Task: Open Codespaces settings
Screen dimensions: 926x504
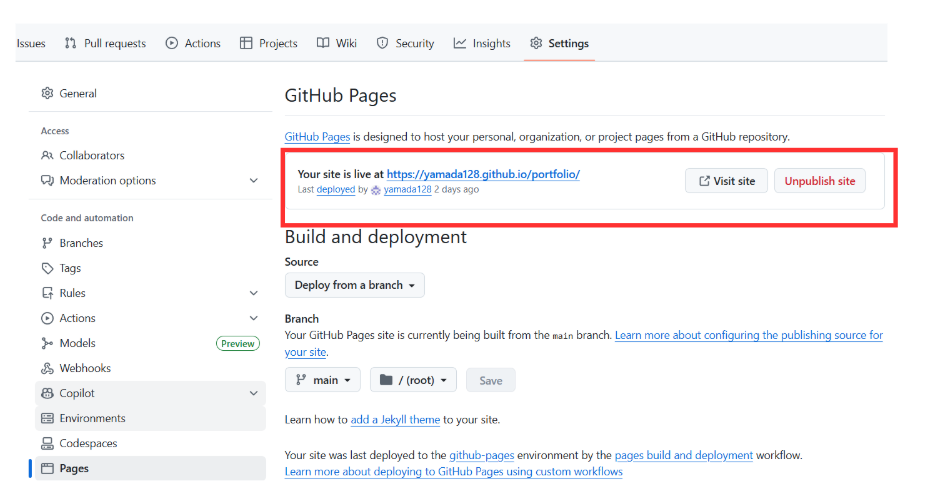Action: click(150, 443)
